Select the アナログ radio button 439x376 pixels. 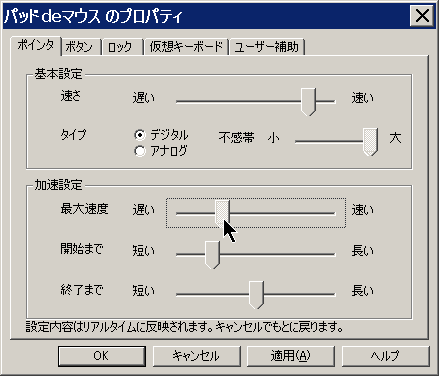coord(140,151)
